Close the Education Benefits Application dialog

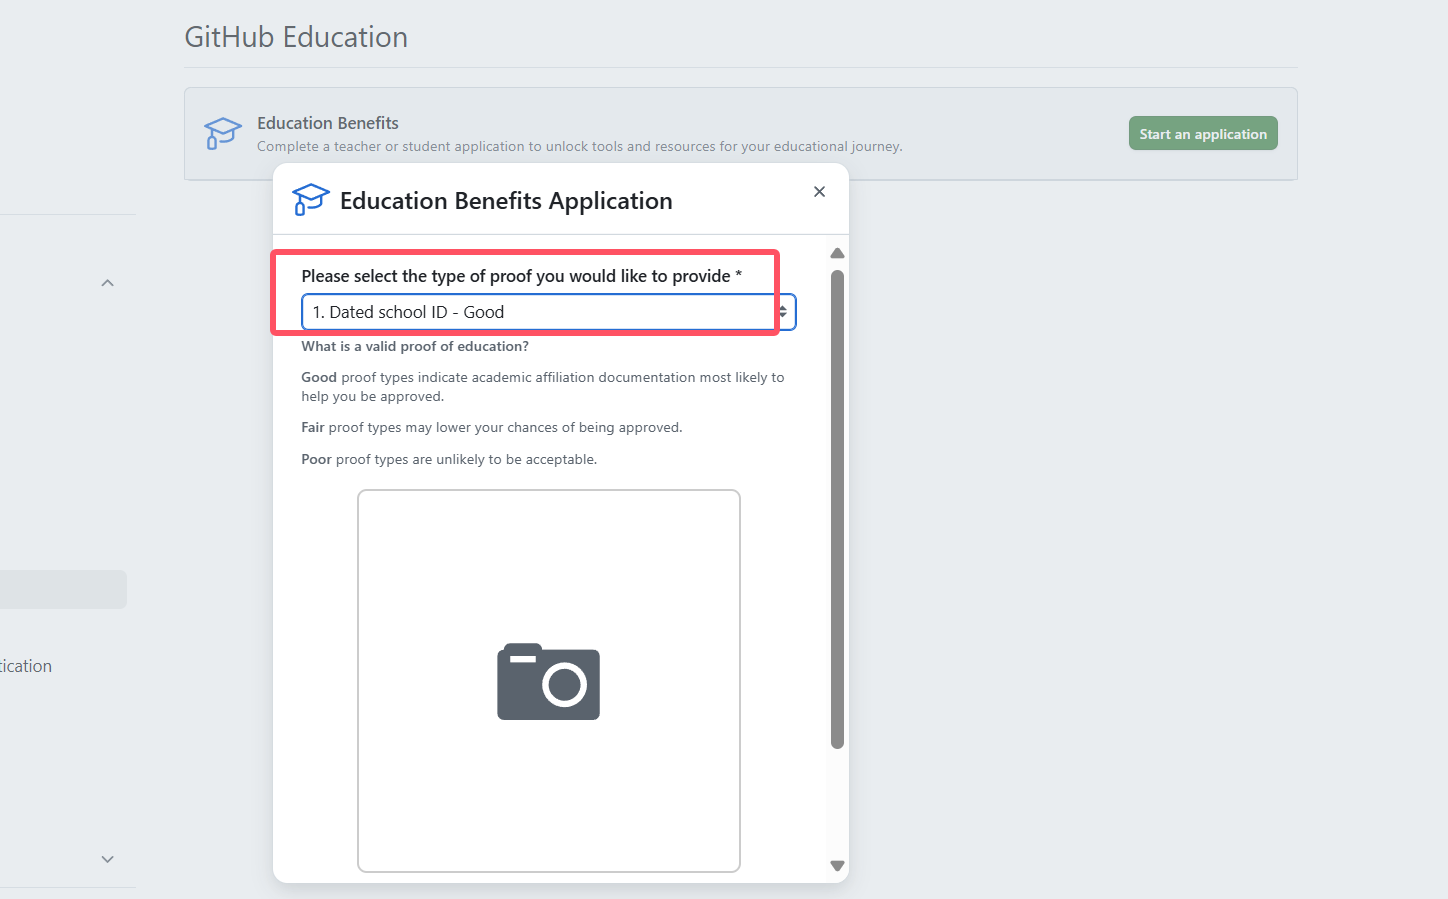tap(819, 192)
